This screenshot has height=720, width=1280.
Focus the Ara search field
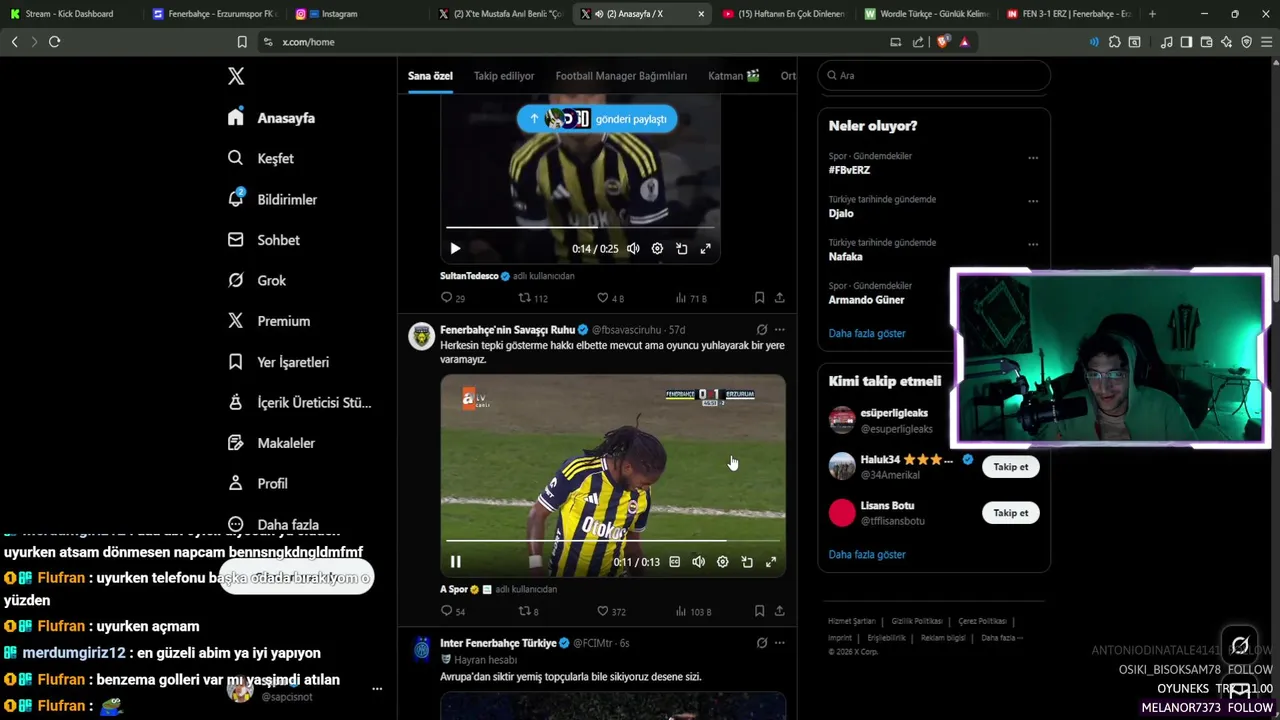coord(934,76)
